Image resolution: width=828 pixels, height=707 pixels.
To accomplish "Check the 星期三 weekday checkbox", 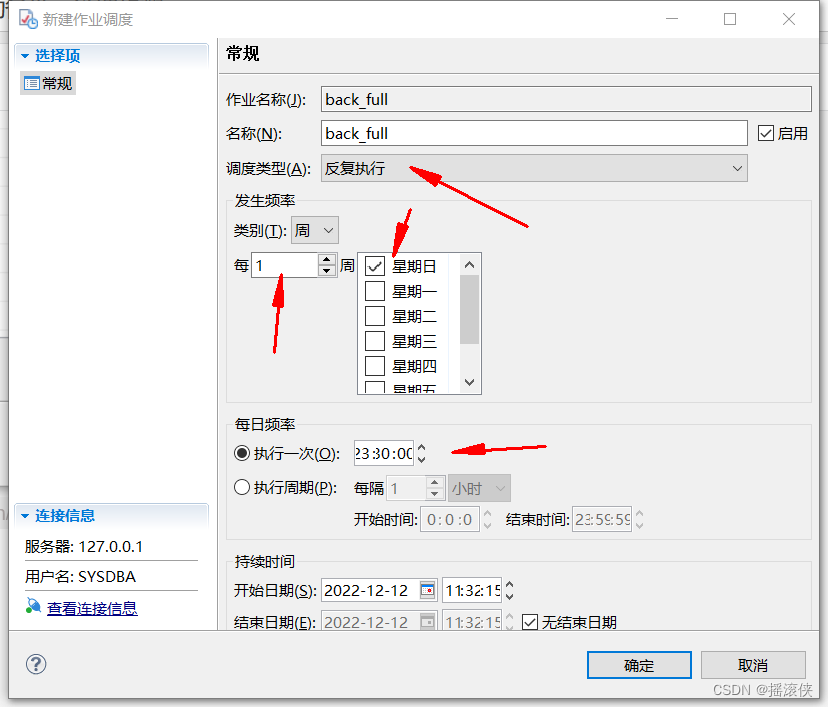I will point(376,340).
